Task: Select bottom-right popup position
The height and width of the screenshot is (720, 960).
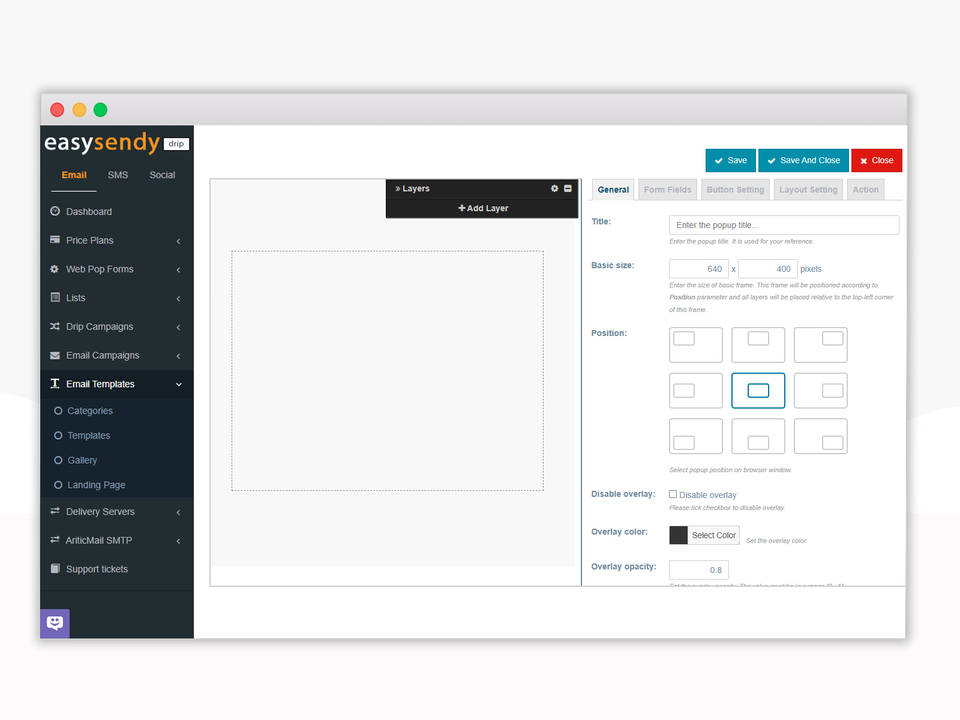Action: (x=820, y=436)
